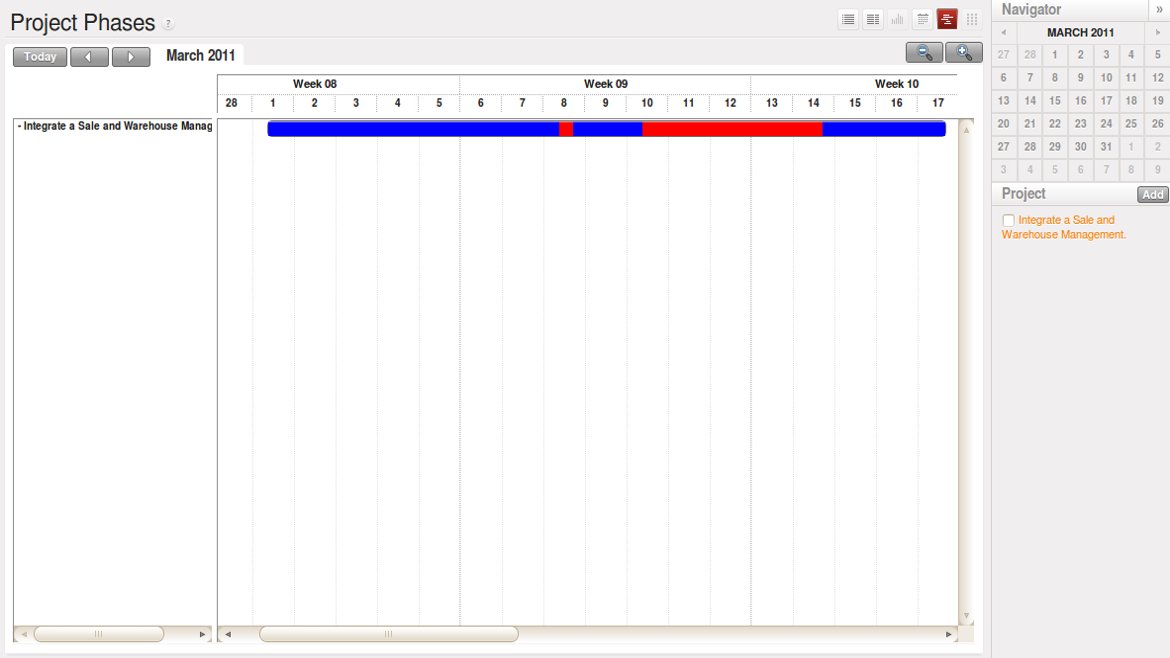Open the kanban grid view
This screenshot has height=658, width=1170.
pos(972,19)
